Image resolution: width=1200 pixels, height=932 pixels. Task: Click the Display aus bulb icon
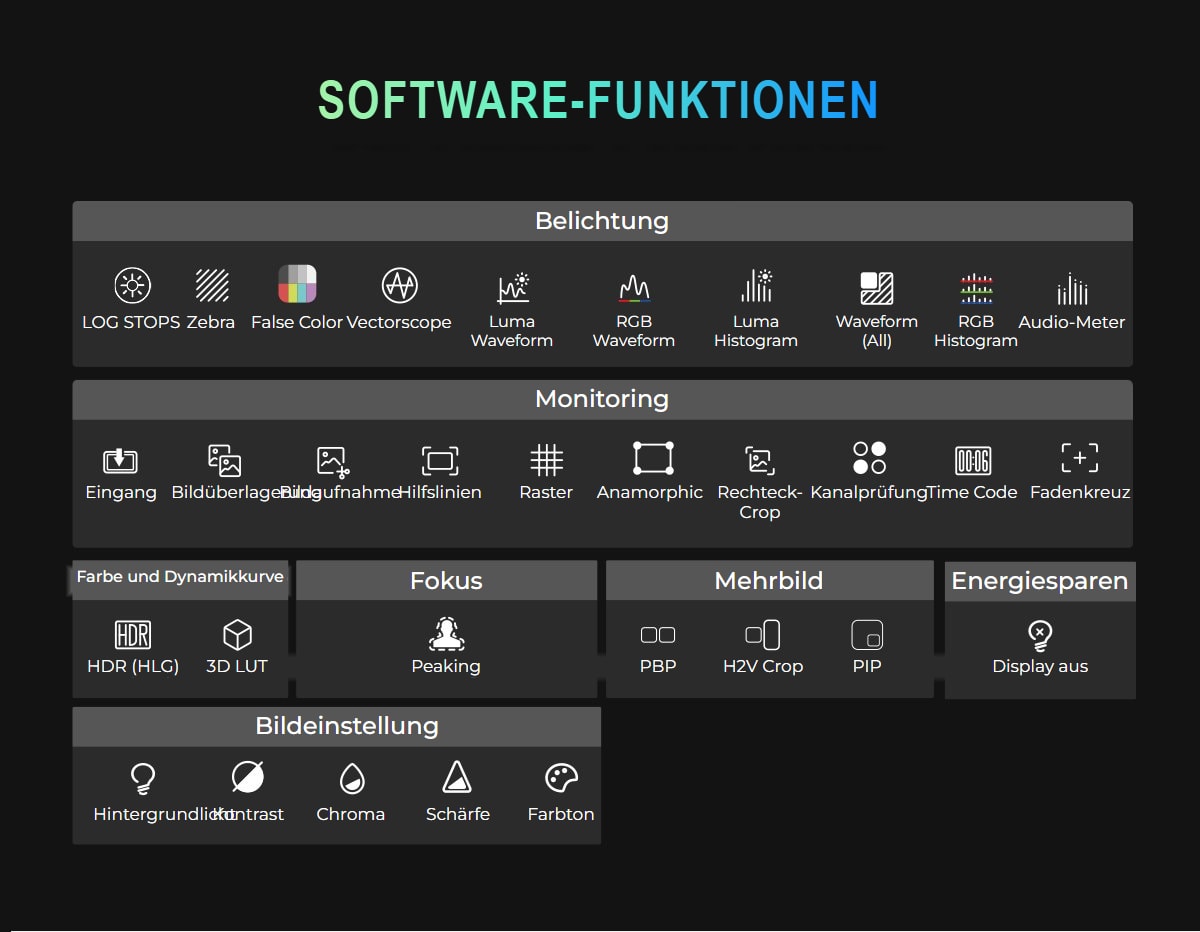click(x=1040, y=635)
